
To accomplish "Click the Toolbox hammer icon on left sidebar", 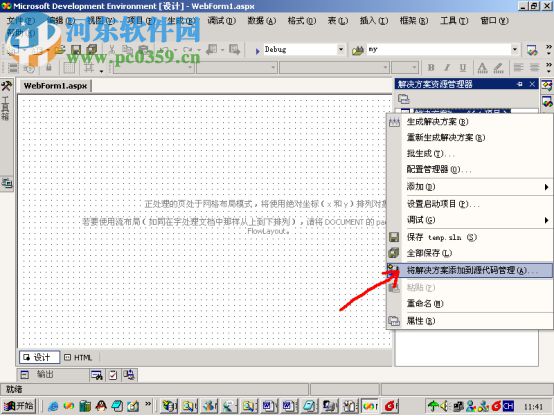I will (6, 86).
